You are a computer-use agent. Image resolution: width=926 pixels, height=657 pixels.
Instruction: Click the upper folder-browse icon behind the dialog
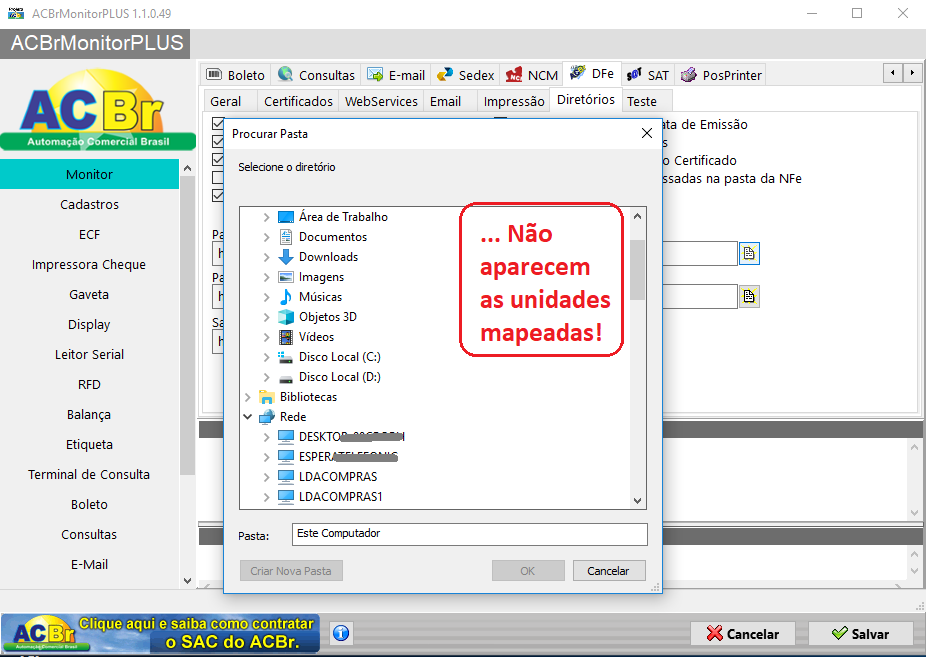tap(749, 253)
